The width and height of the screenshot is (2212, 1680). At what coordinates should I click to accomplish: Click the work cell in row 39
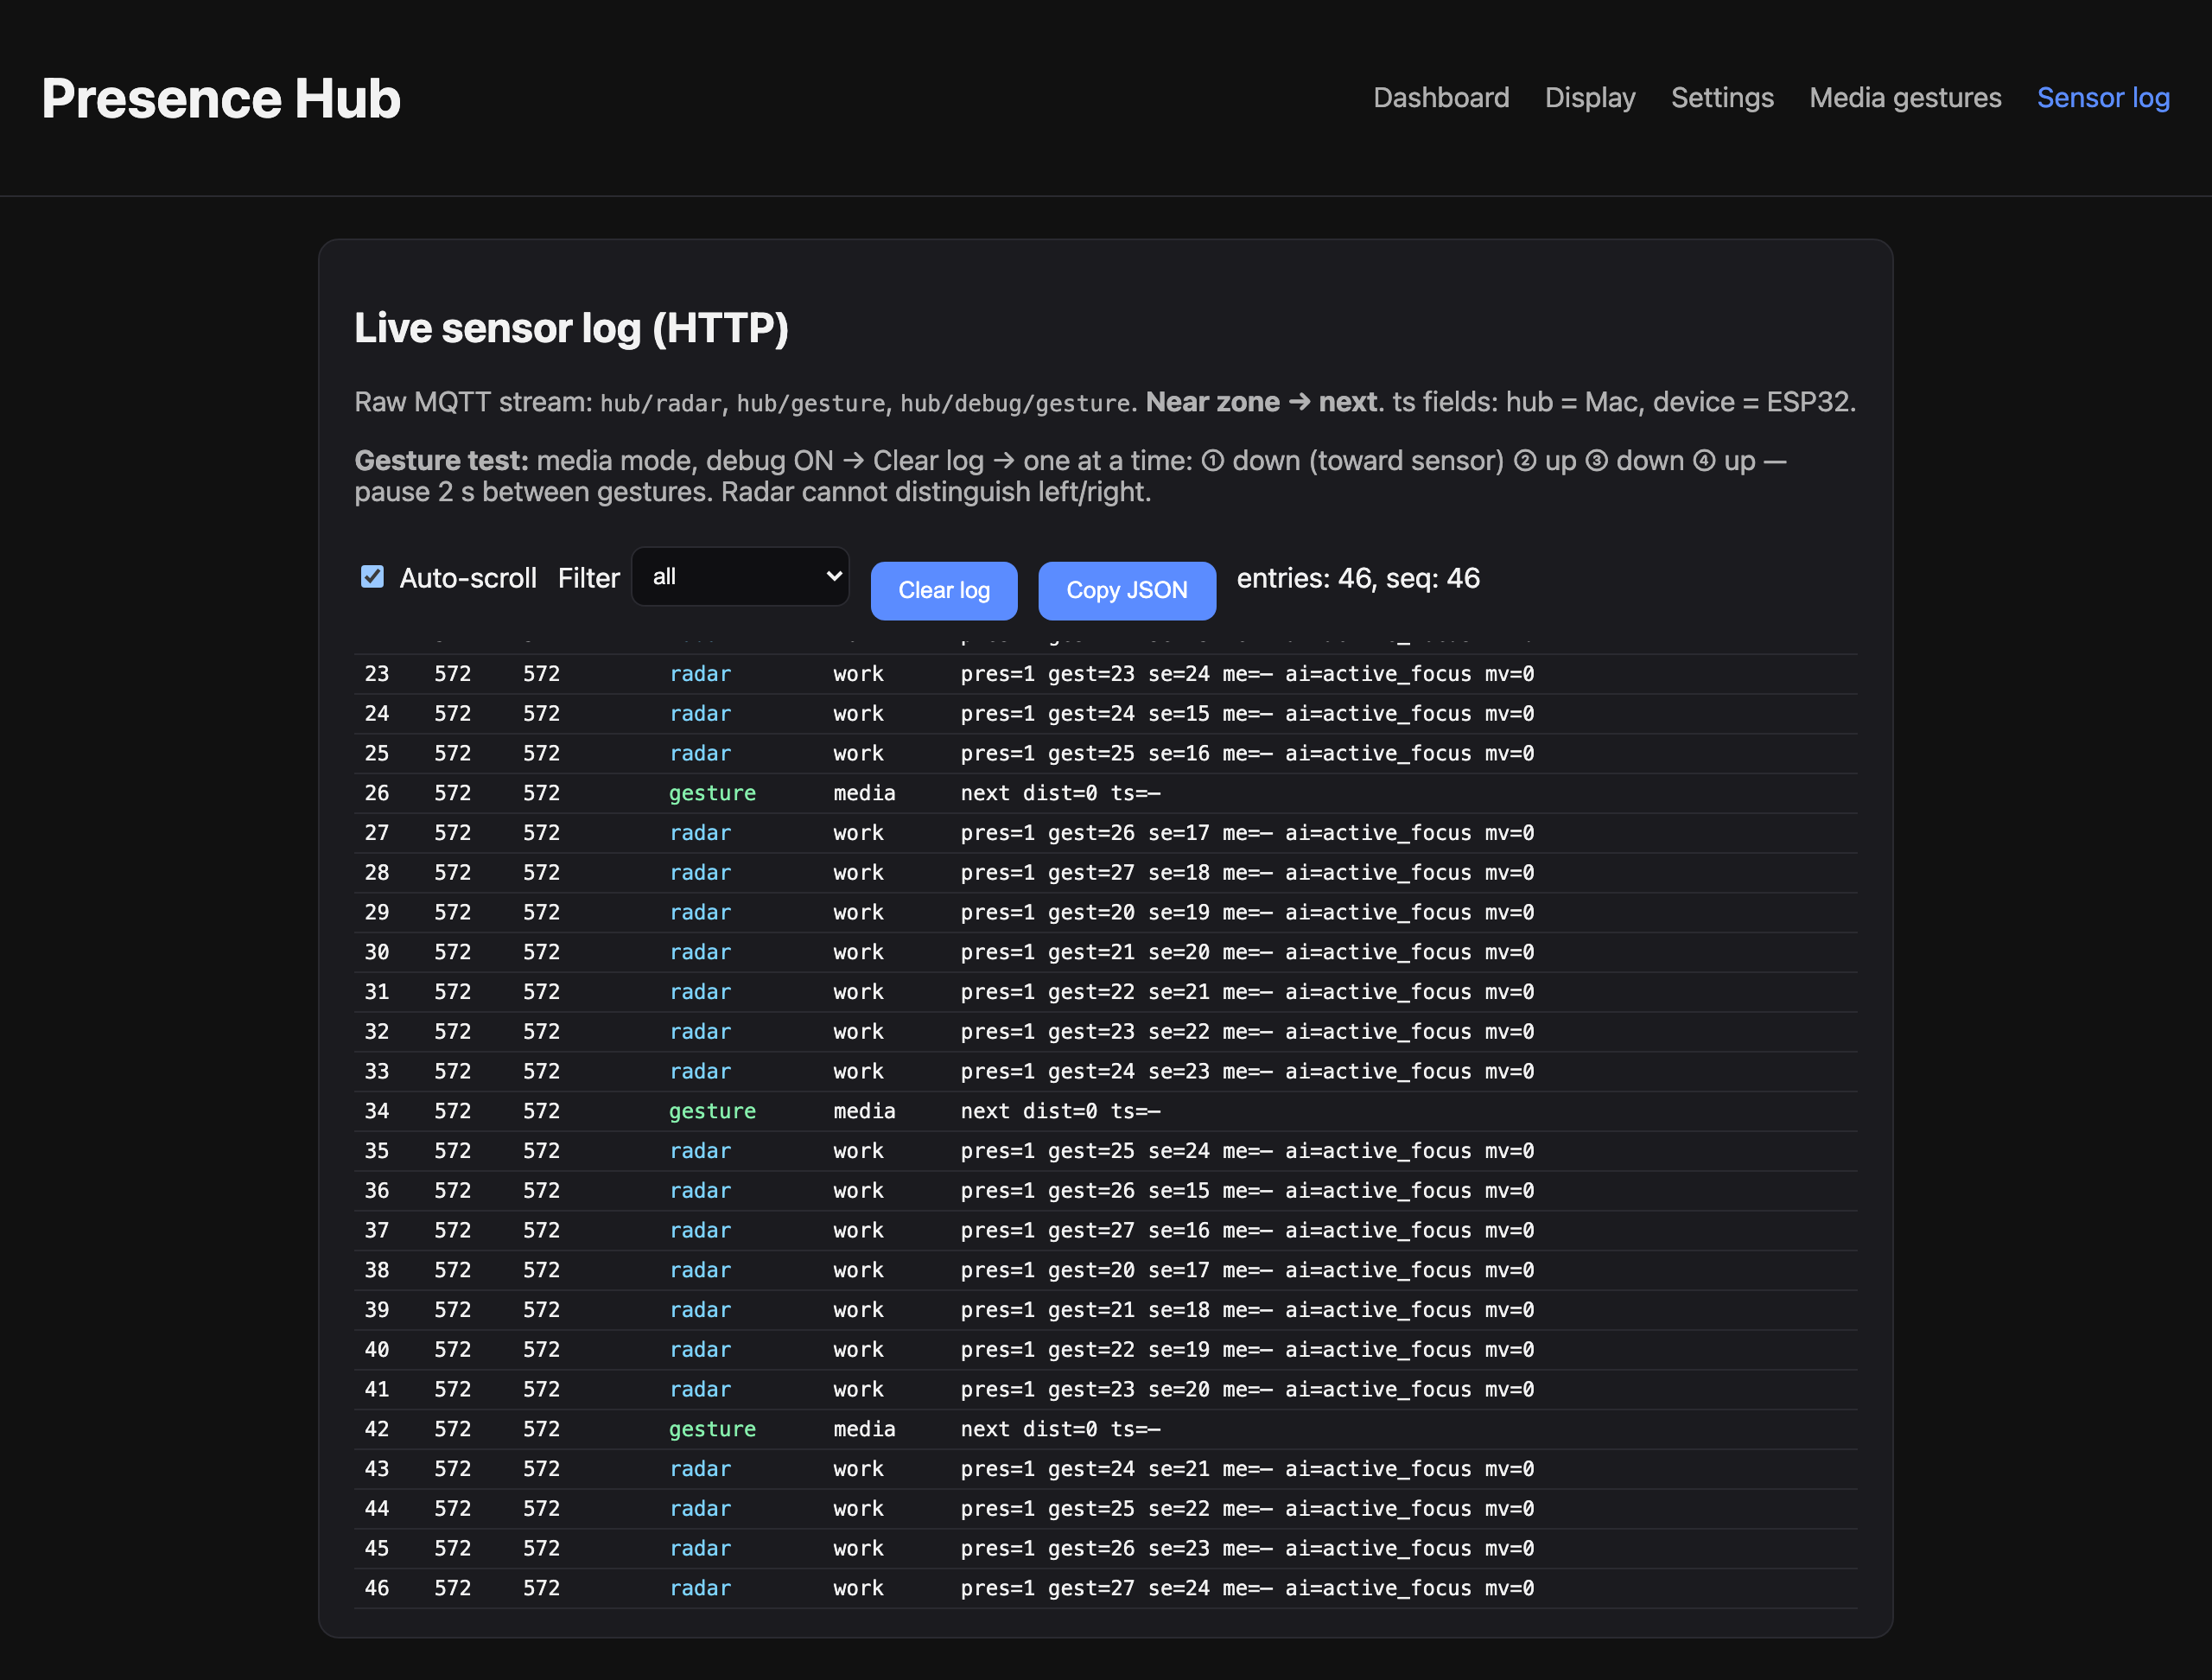(x=858, y=1311)
